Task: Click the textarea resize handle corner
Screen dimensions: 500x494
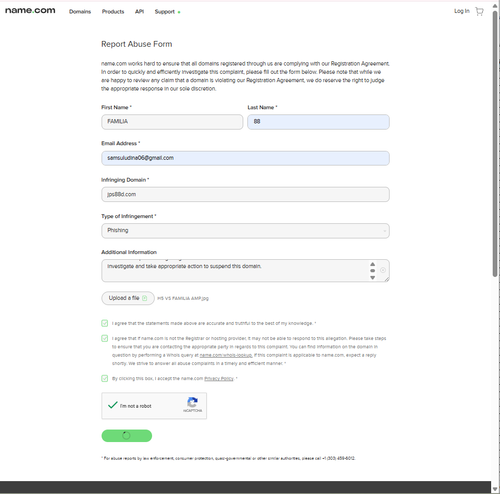Action: (x=387, y=279)
